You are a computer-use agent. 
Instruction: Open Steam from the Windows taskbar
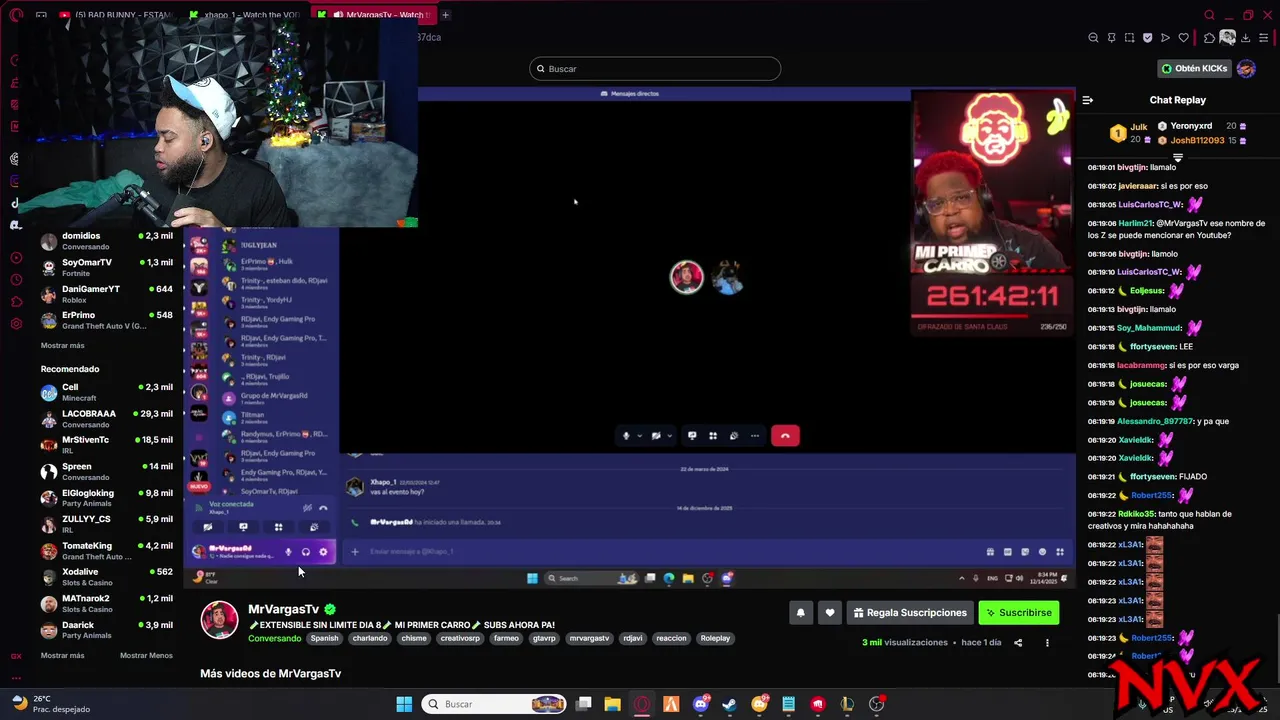[729, 704]
